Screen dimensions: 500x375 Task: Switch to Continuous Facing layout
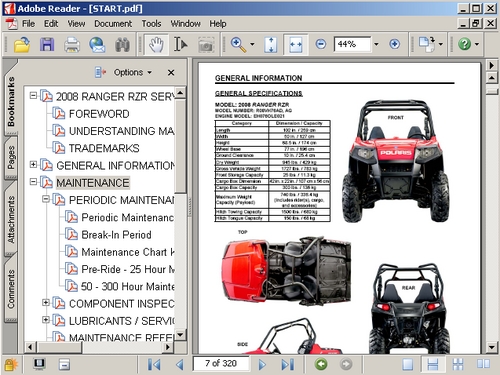(x=458, y=364)
